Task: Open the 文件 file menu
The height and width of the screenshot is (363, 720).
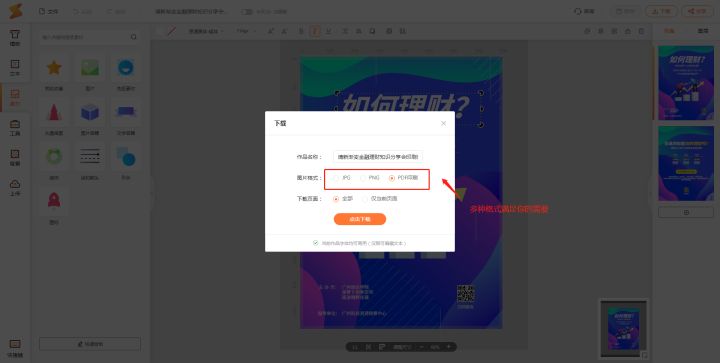Action: 48,11
